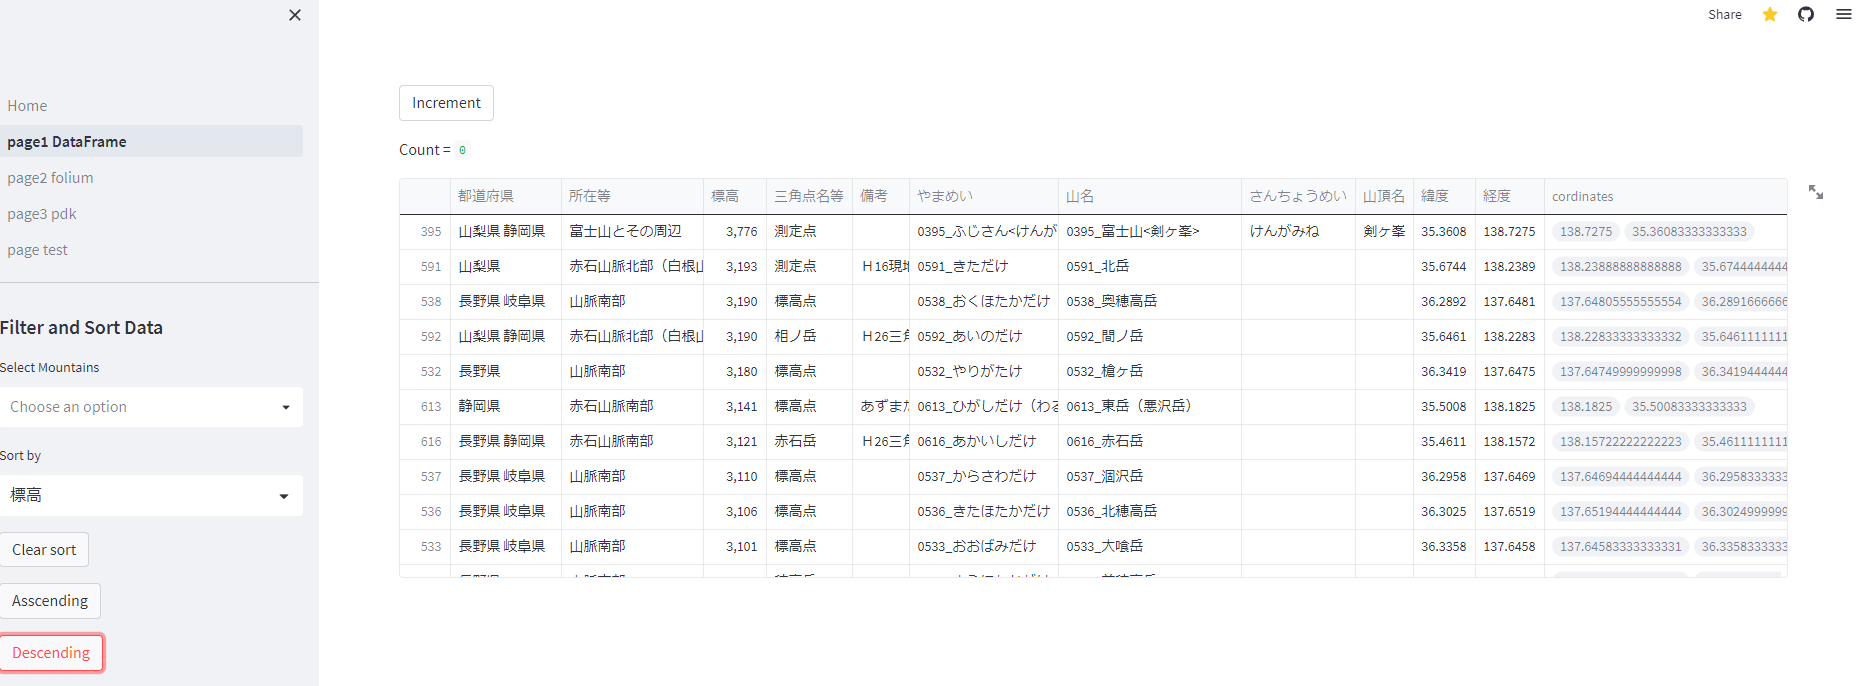Click the Increment button

pyautogui.click(x=446, y=103)
